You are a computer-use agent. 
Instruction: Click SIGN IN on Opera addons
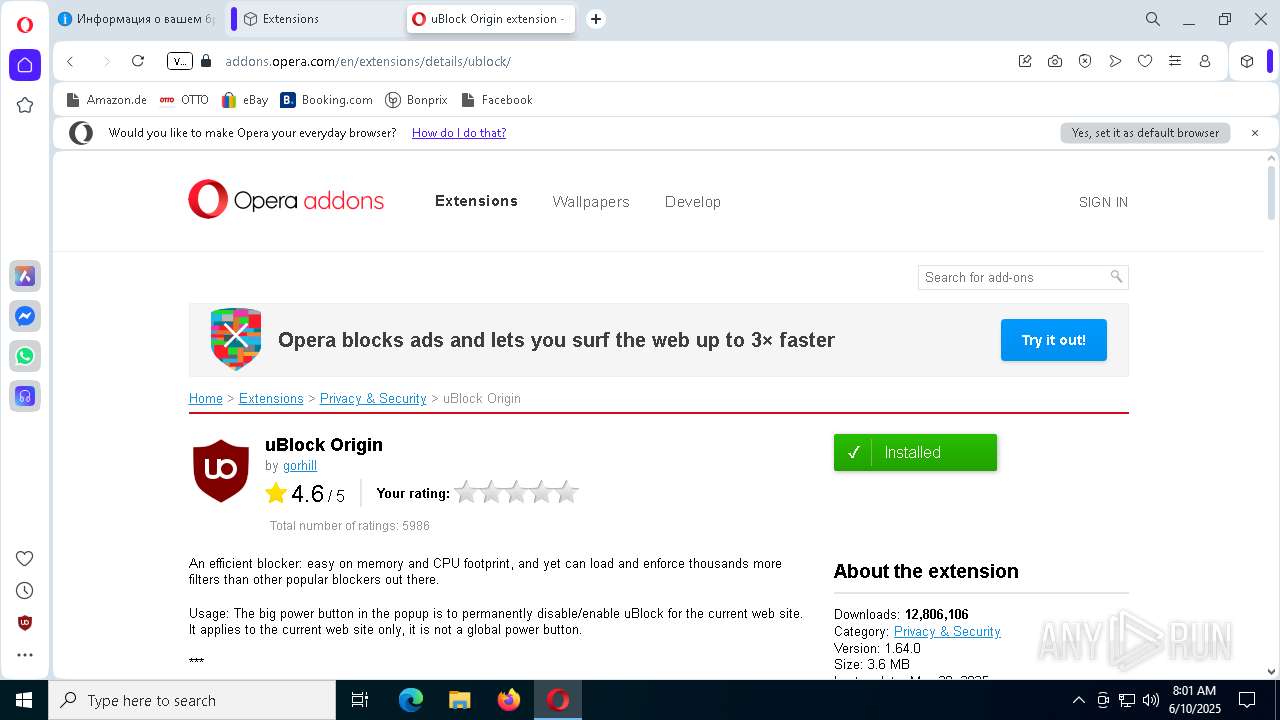pos(1103,202)
